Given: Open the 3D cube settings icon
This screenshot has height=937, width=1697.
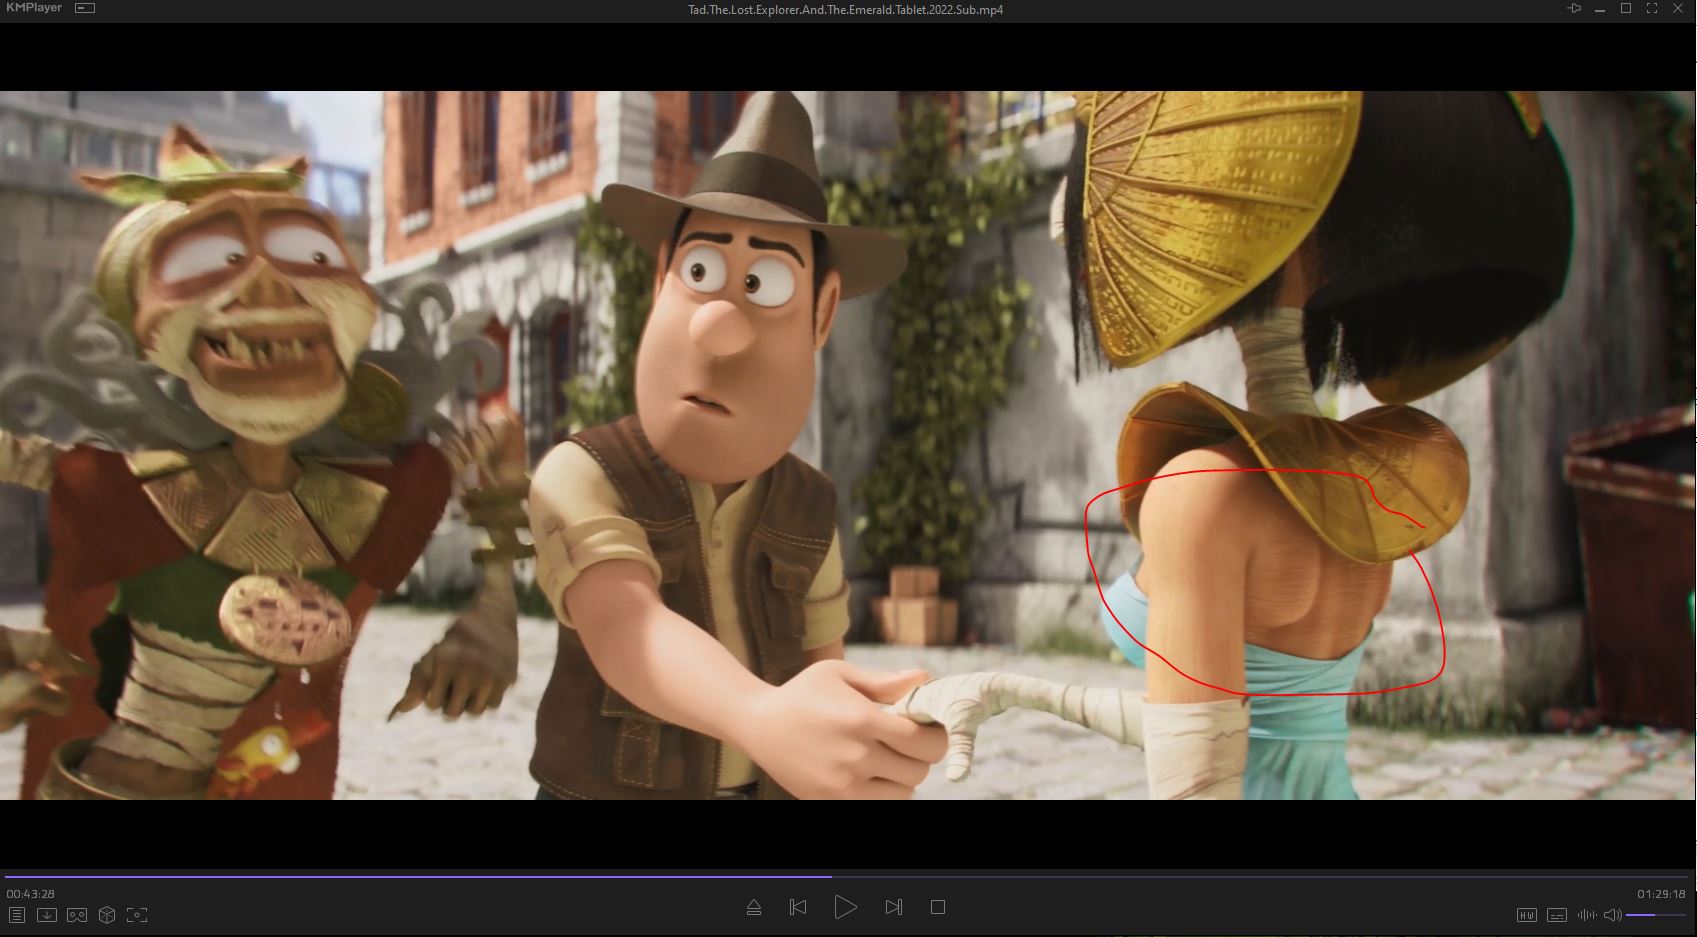Looking at the screenshot, I should [107, 915].
